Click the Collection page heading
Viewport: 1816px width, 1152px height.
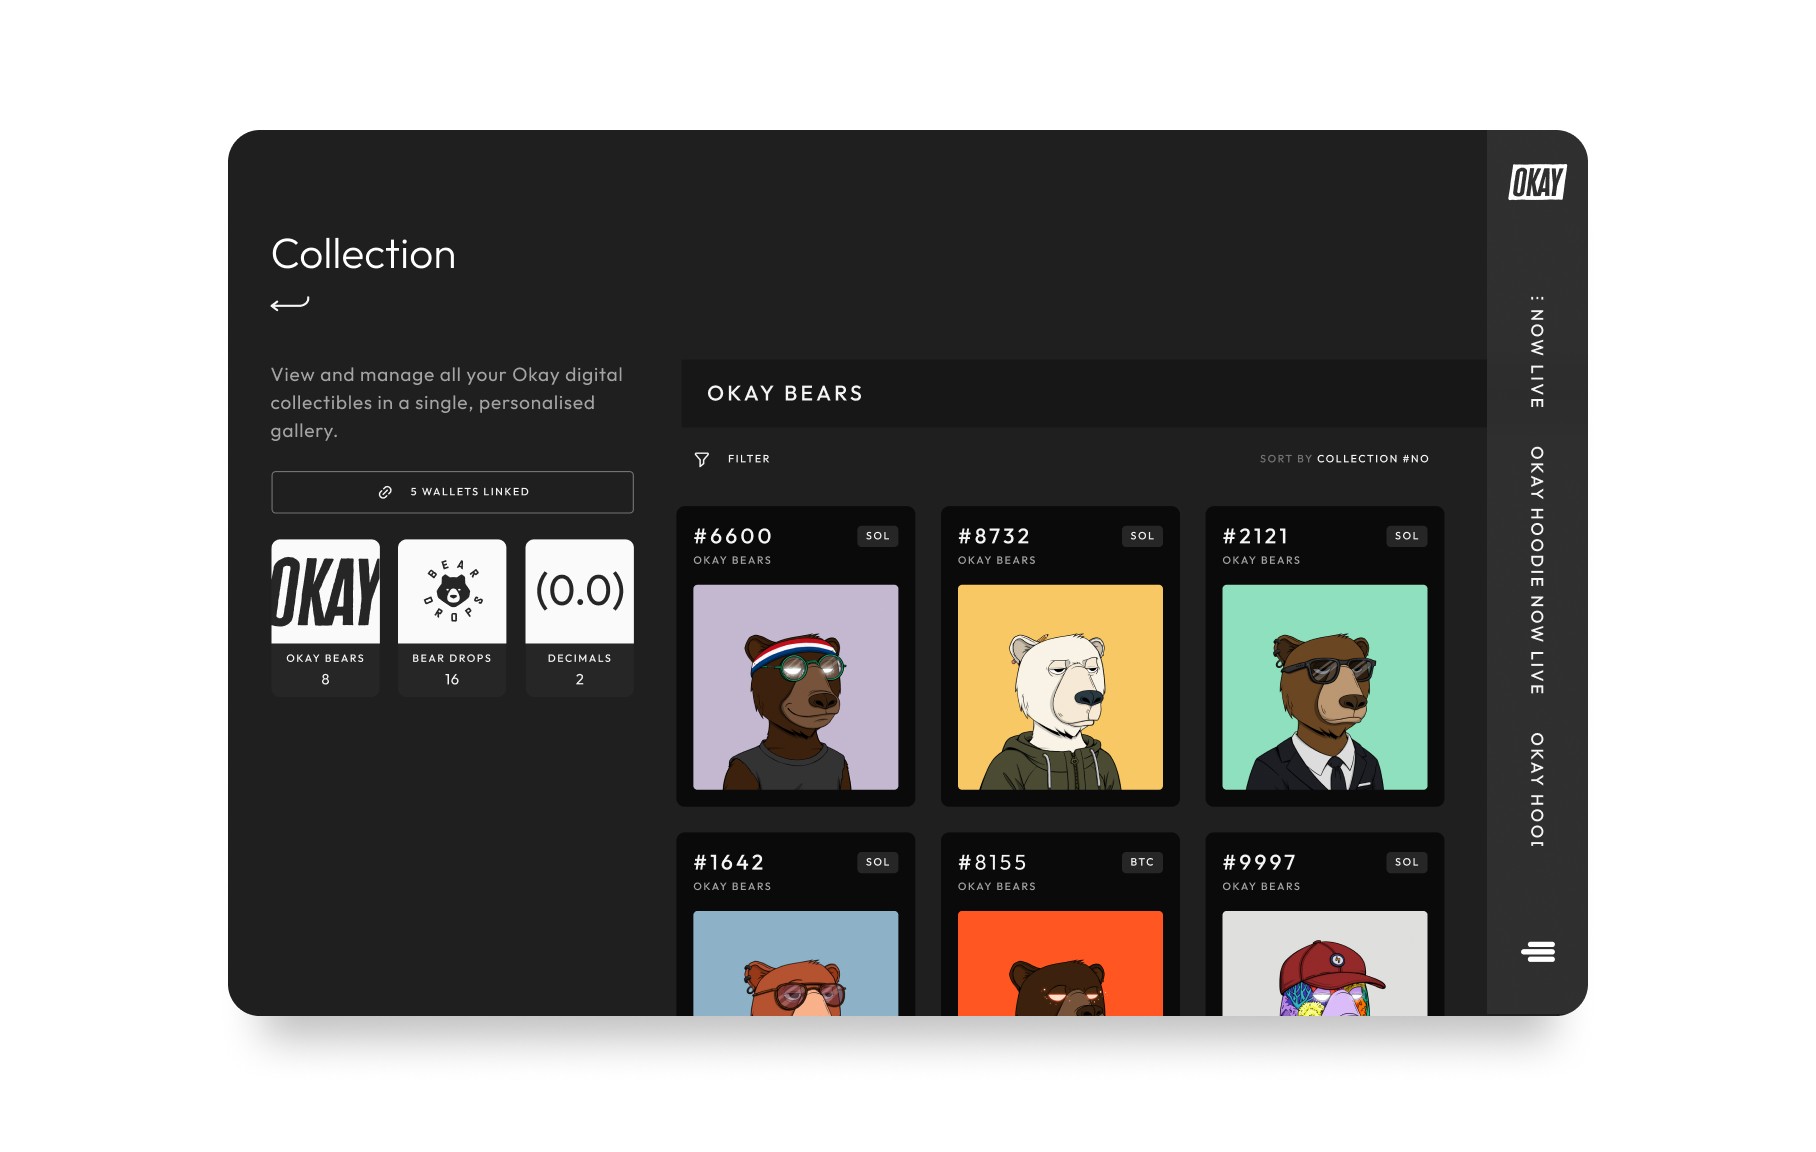tap(364, 255)
